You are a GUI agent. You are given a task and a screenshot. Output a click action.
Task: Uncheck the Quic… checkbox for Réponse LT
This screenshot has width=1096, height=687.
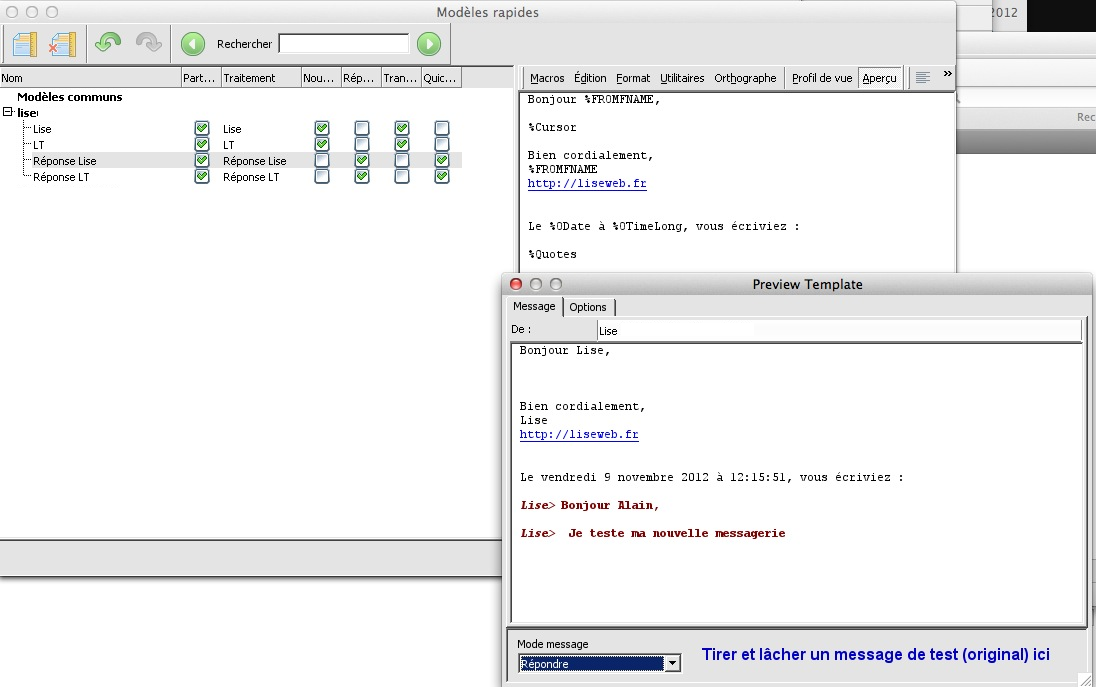click(x=442, y=177)
